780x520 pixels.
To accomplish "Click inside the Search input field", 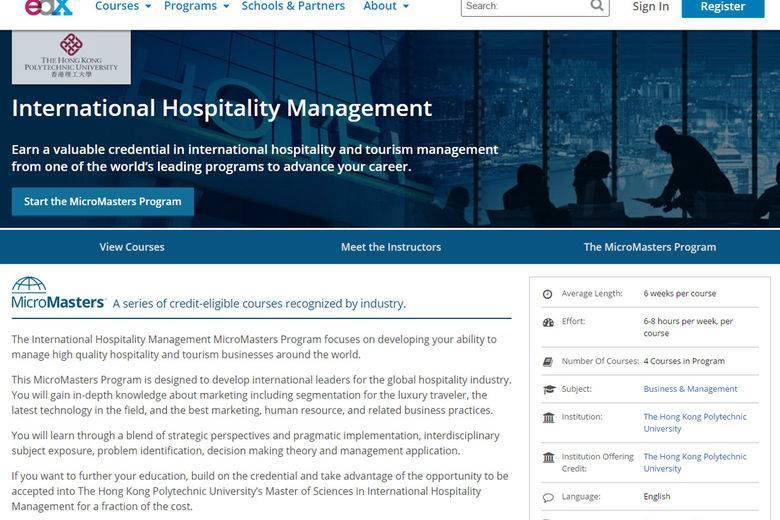I will pyautogui.click(x=524, y=6).
